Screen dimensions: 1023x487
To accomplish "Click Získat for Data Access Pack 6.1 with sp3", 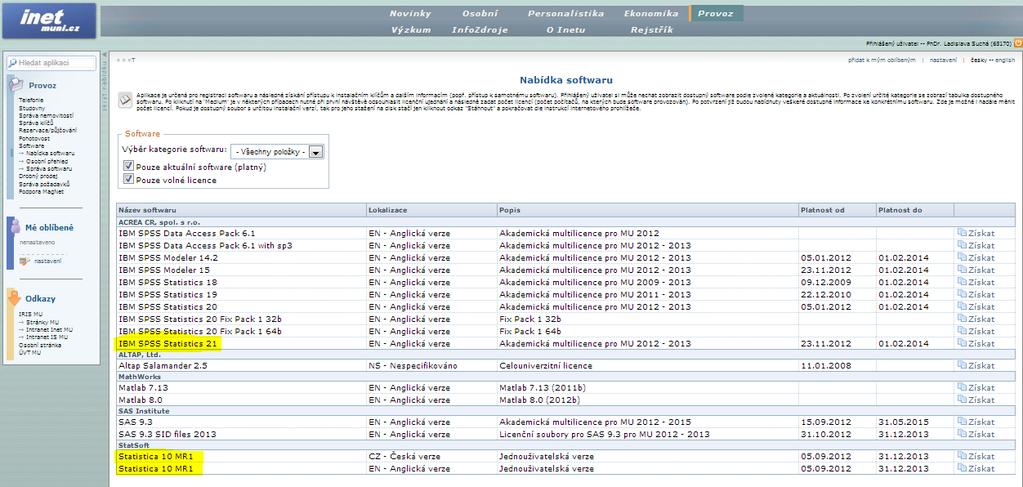I will coord(977,245).
